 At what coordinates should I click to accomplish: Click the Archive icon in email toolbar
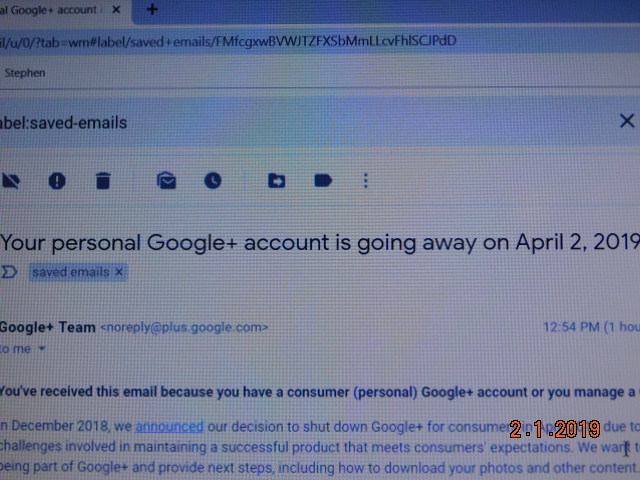(11, 180)
